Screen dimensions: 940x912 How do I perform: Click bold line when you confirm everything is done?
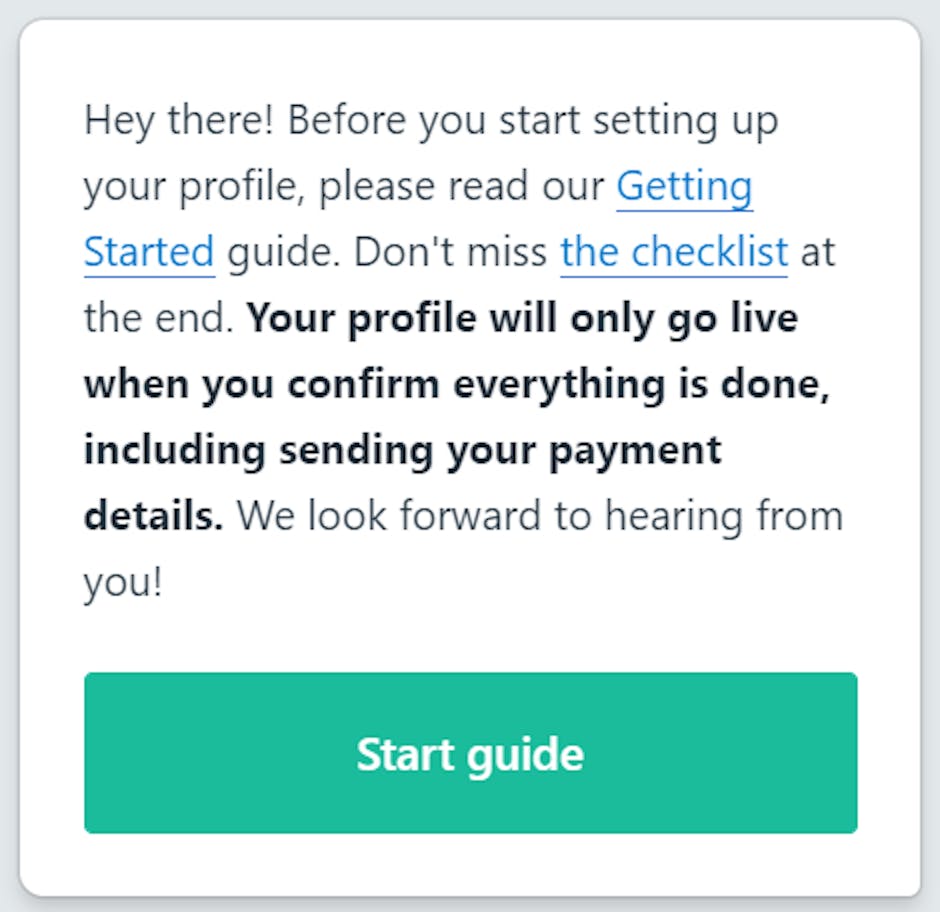(457, 384)
